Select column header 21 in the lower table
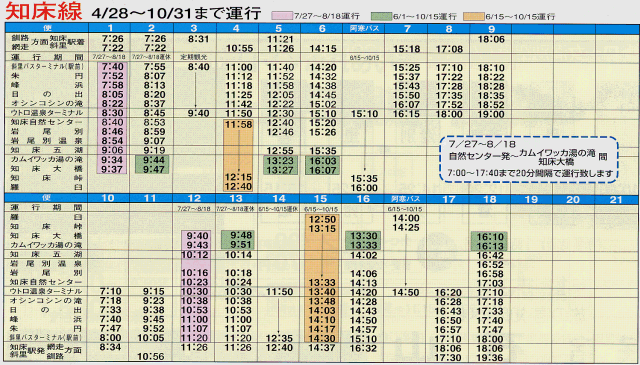Viewport: 640px width, 365px height. pos(616,199)
